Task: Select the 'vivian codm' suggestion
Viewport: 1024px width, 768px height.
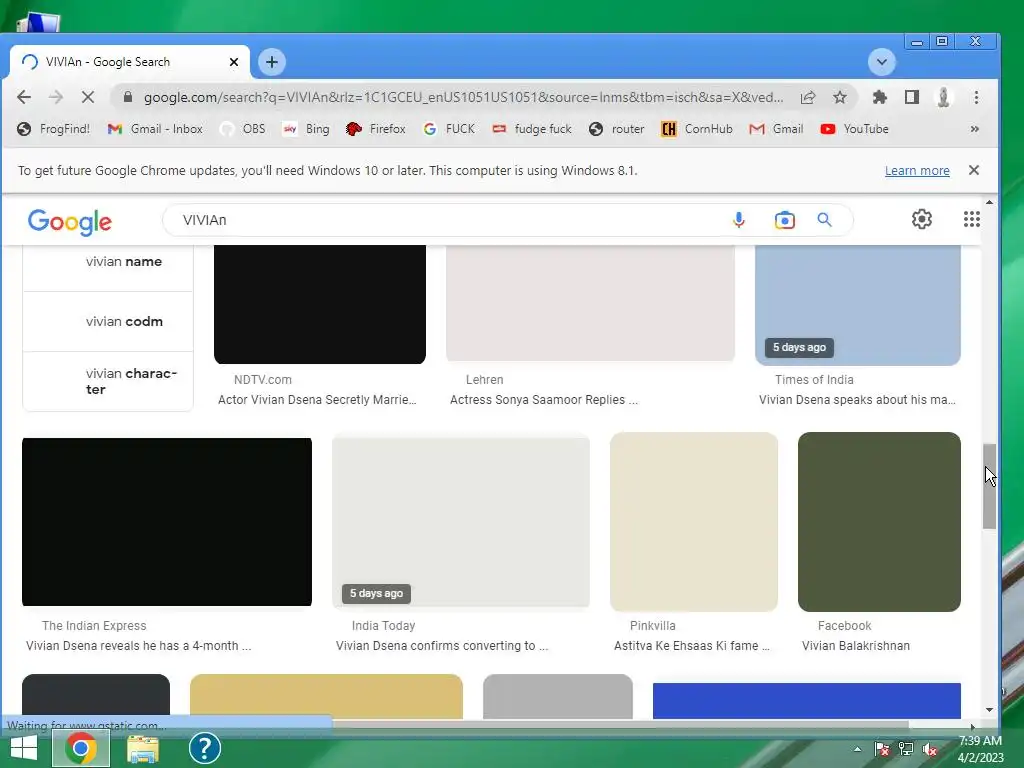Action: pyautogui.click(x=108, y=321)
